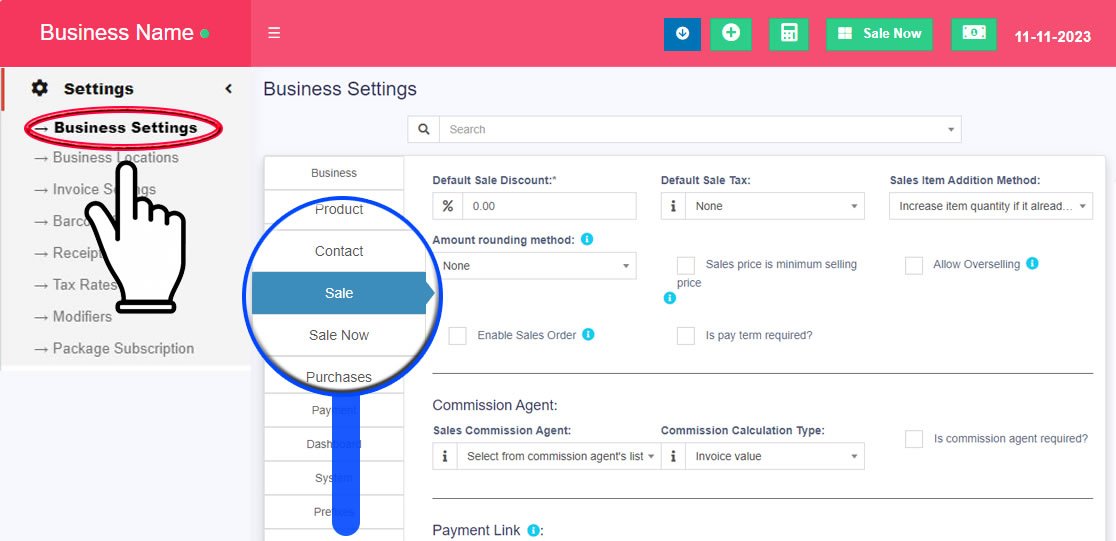Click the Enable Sales Order info icon
This screenshot has width=1116, height=541.
[588, 334]
